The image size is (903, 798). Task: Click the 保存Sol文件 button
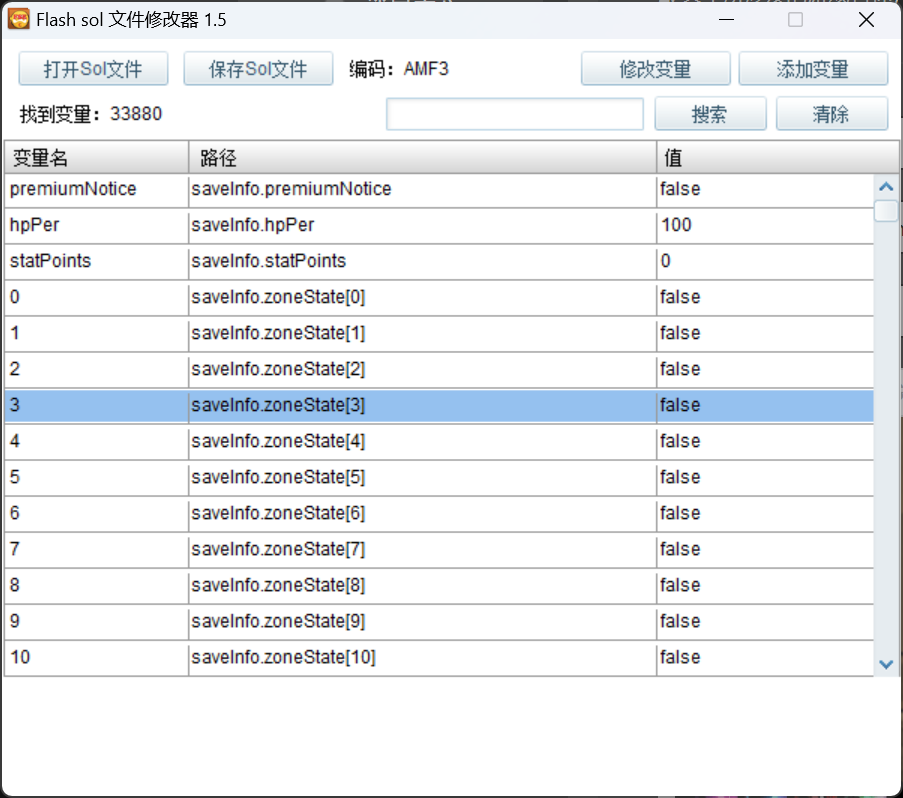click(x=258, y=69)
